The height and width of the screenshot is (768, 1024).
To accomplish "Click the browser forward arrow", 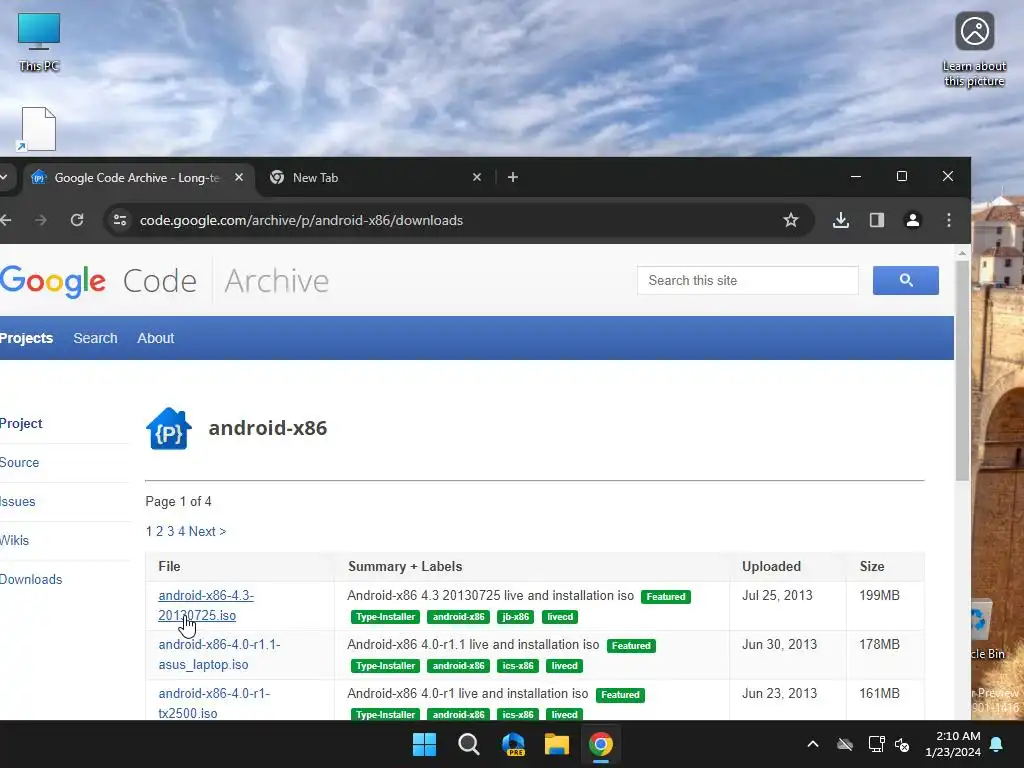I will [40, 220].
